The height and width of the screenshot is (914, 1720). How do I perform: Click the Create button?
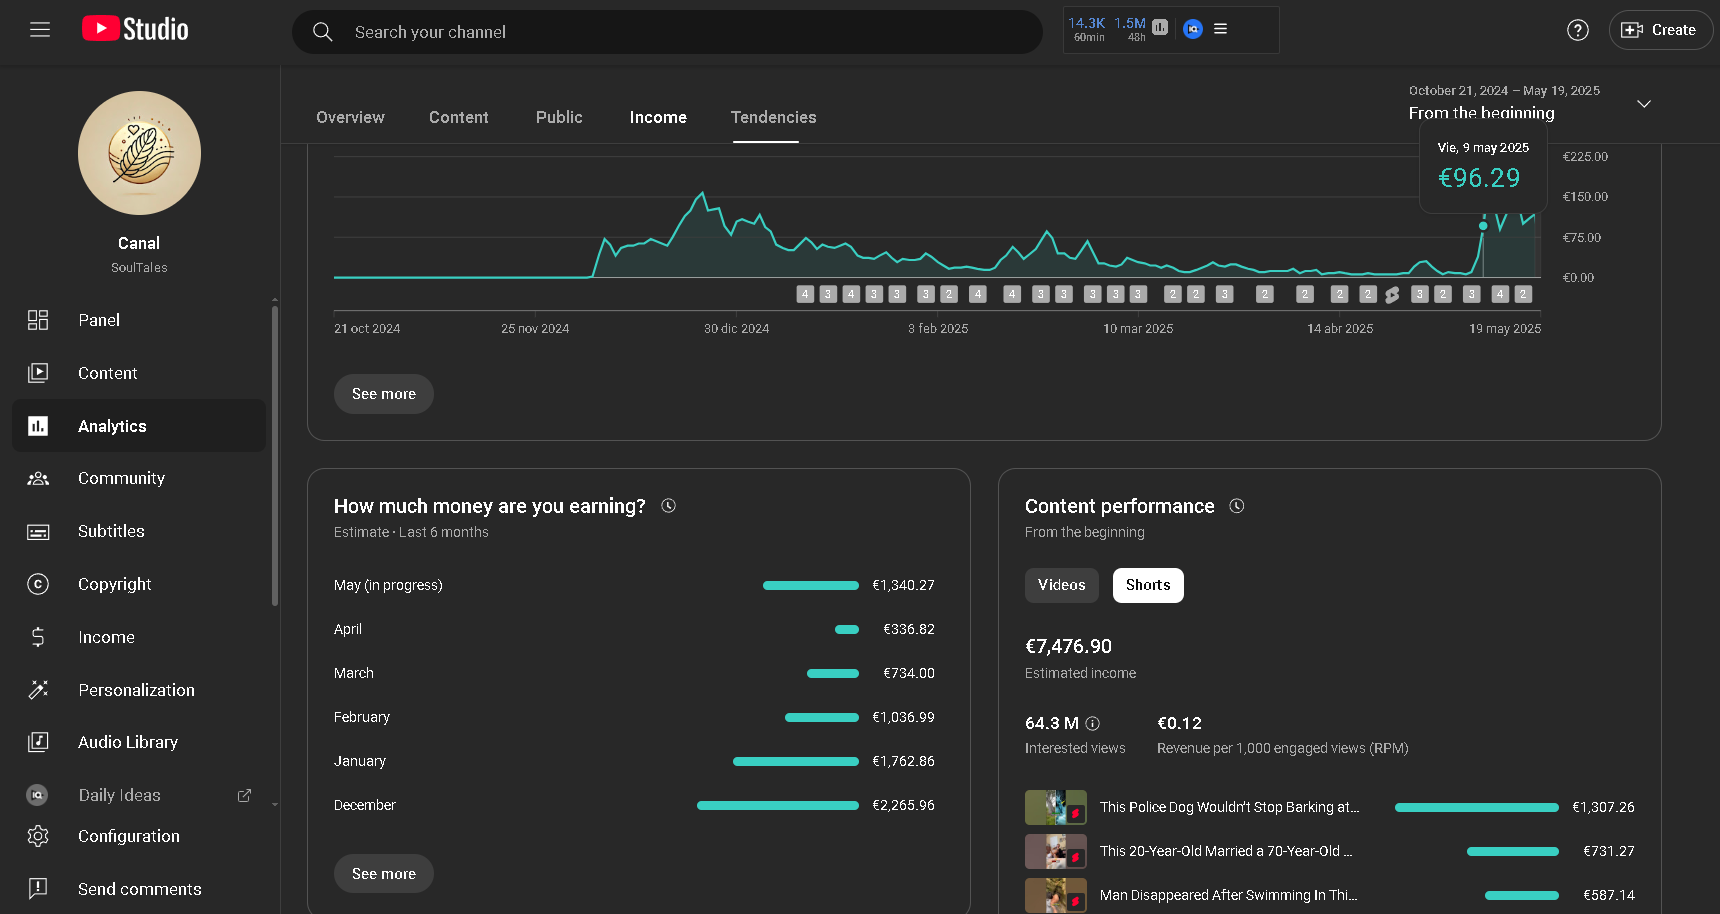tap(1659, 30)
